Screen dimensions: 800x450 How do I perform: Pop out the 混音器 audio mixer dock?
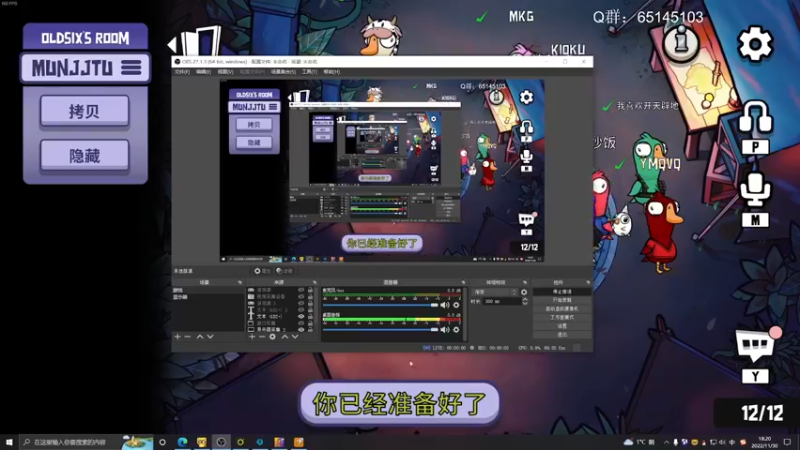(463, 282)
